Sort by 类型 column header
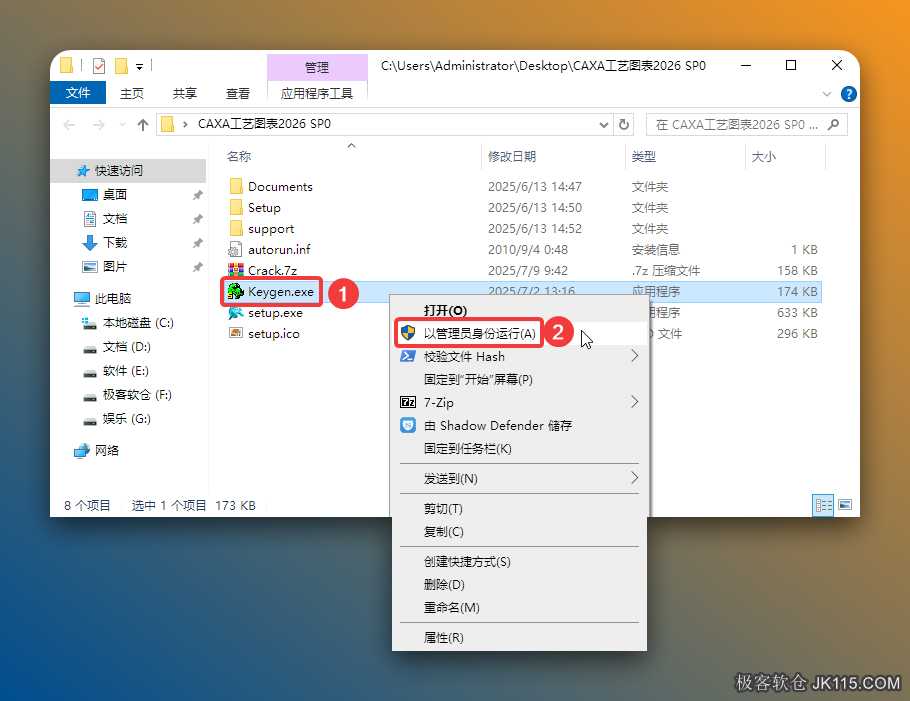 coord(644,156)
